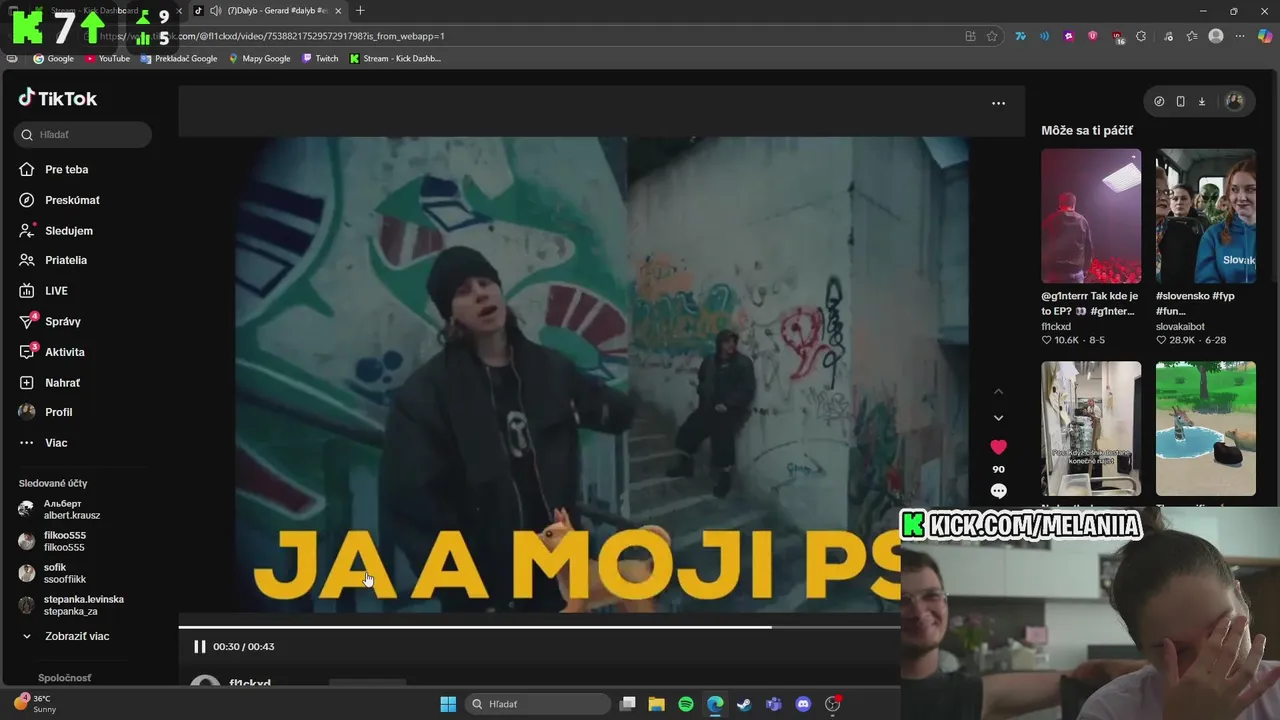
Task: Open Spotify from the taskbar
Action: click(686, 704)
